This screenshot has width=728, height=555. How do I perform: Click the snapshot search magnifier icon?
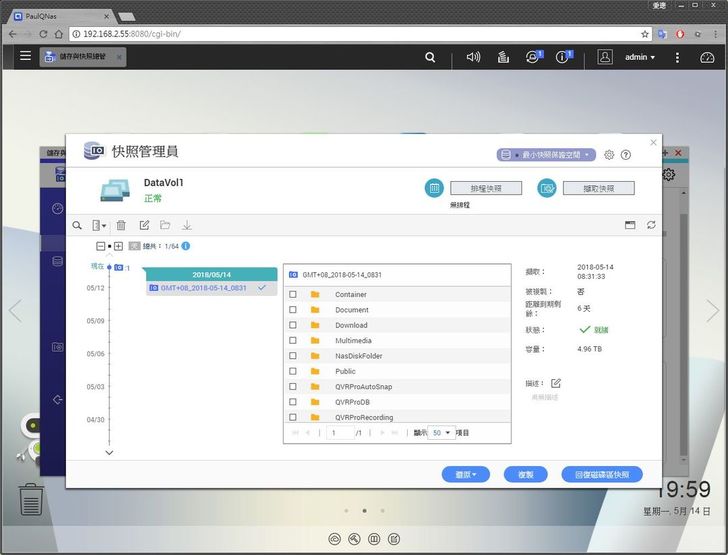click(77, 226)
